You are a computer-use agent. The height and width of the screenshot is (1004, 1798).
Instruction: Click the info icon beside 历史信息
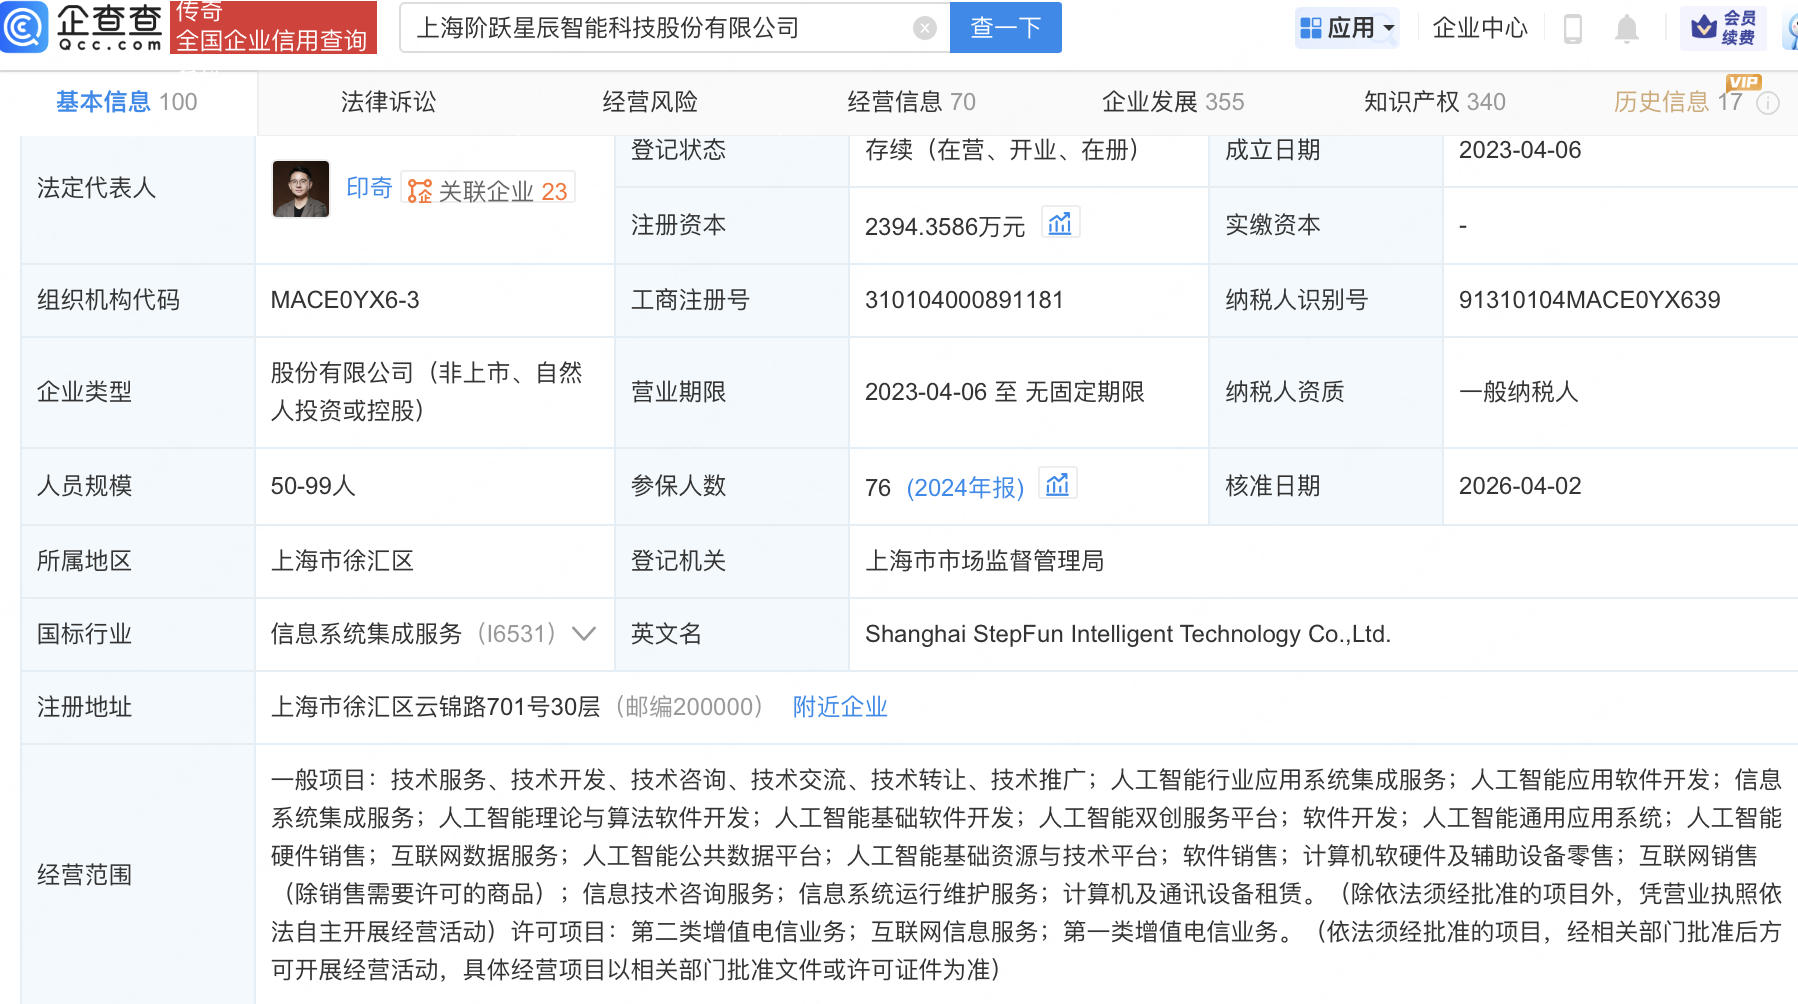tap(1769, 102)
